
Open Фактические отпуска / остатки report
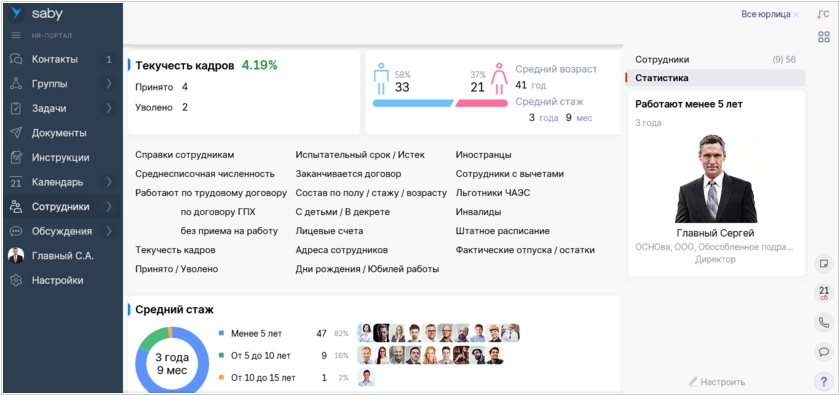(x=525, y=250)
